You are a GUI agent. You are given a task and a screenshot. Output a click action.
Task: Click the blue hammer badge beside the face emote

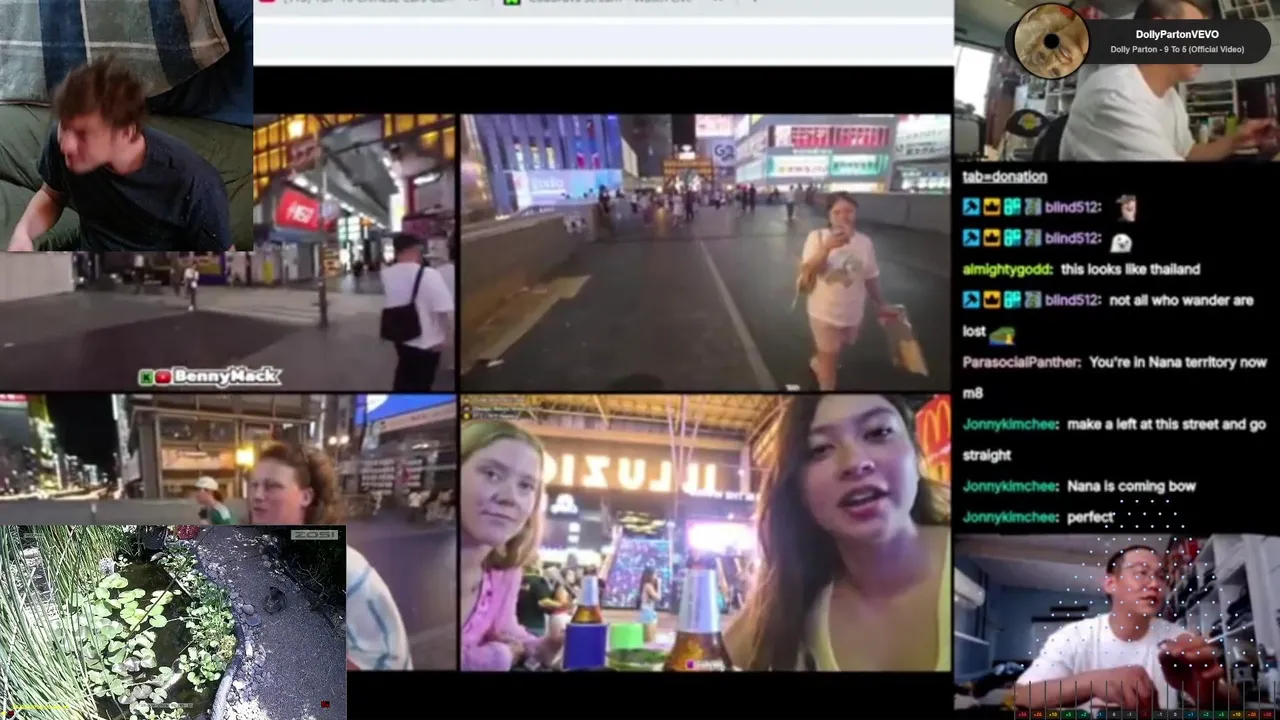pos(971,207)
